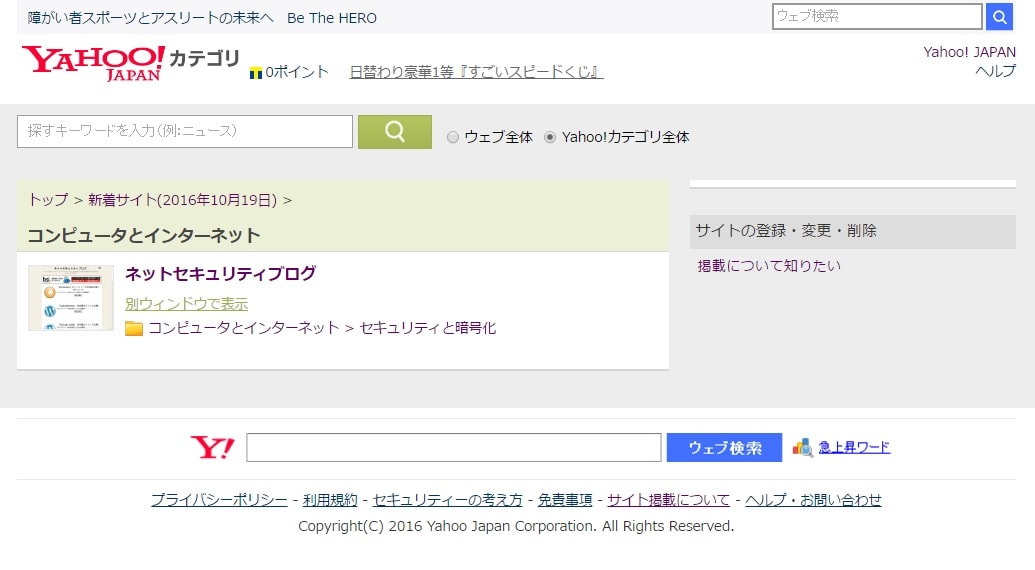Click the green magnifier category search button
The height and width of the screenshot is (570, 1035).
[395, 132]
